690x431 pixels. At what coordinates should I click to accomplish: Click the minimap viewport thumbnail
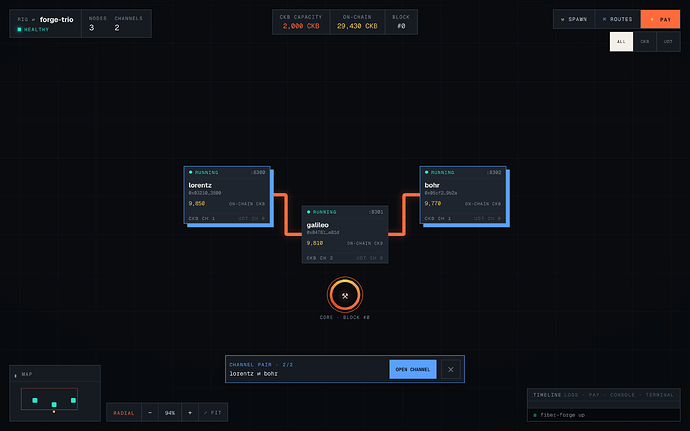coord(49,399)
